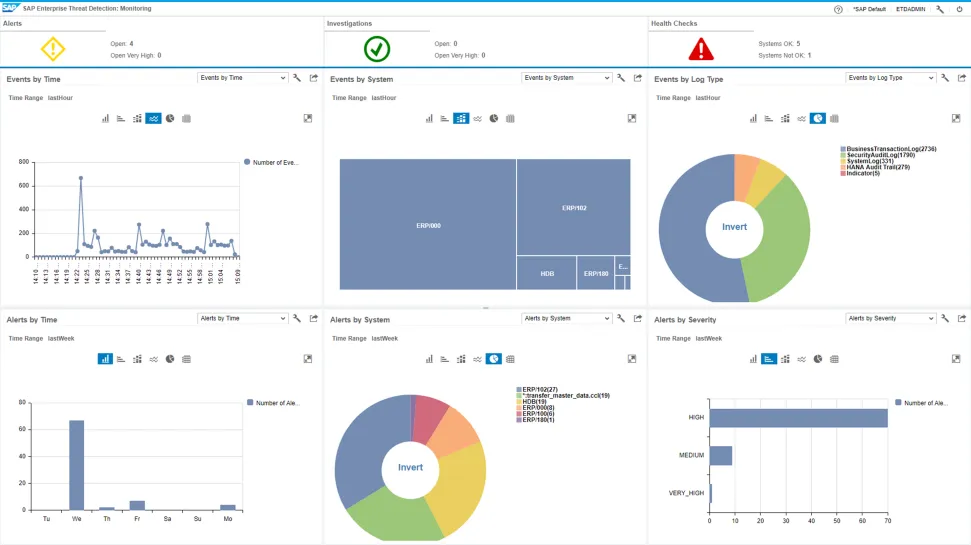The height and width of the screenshot is (545, 971).
Task: Click the yellow Alerts warning diamond
Action: click(x=53, y=48)
